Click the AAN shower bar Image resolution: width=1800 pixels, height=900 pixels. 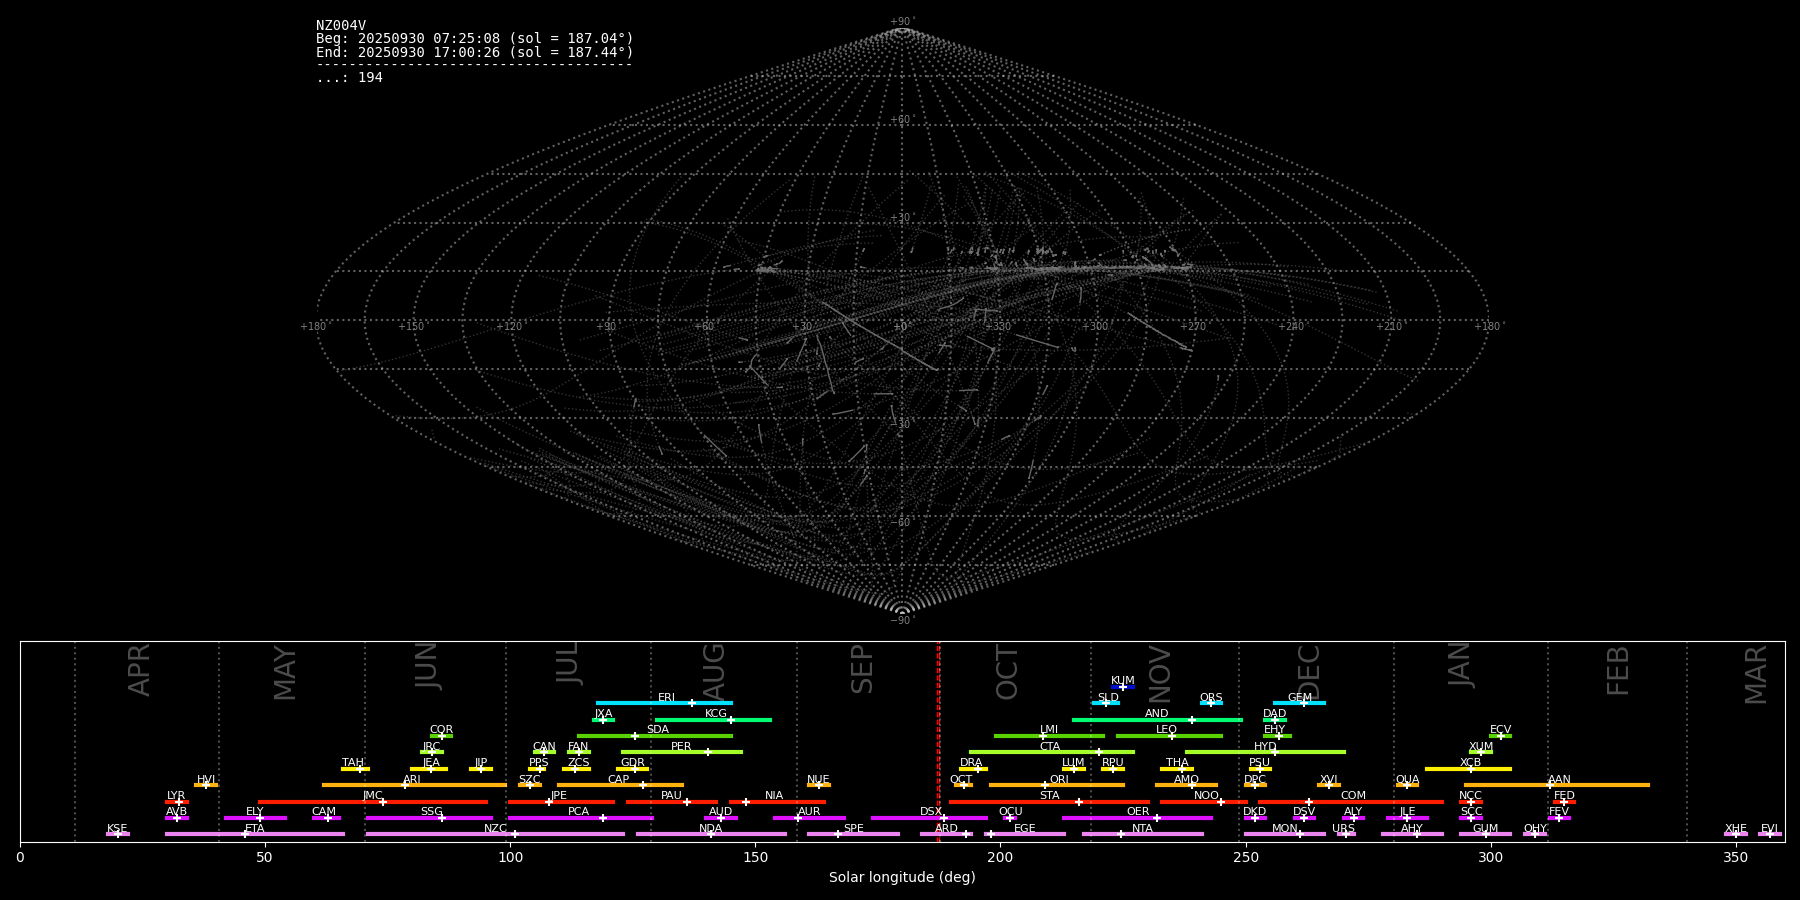pyautogui.click(x=1557, y=785)
